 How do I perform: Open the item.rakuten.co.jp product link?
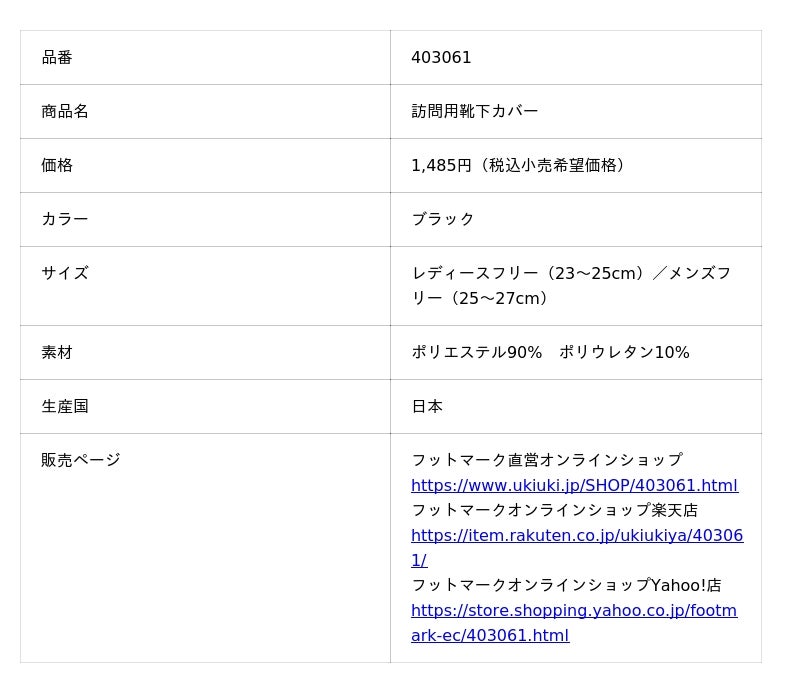point(576,536)
